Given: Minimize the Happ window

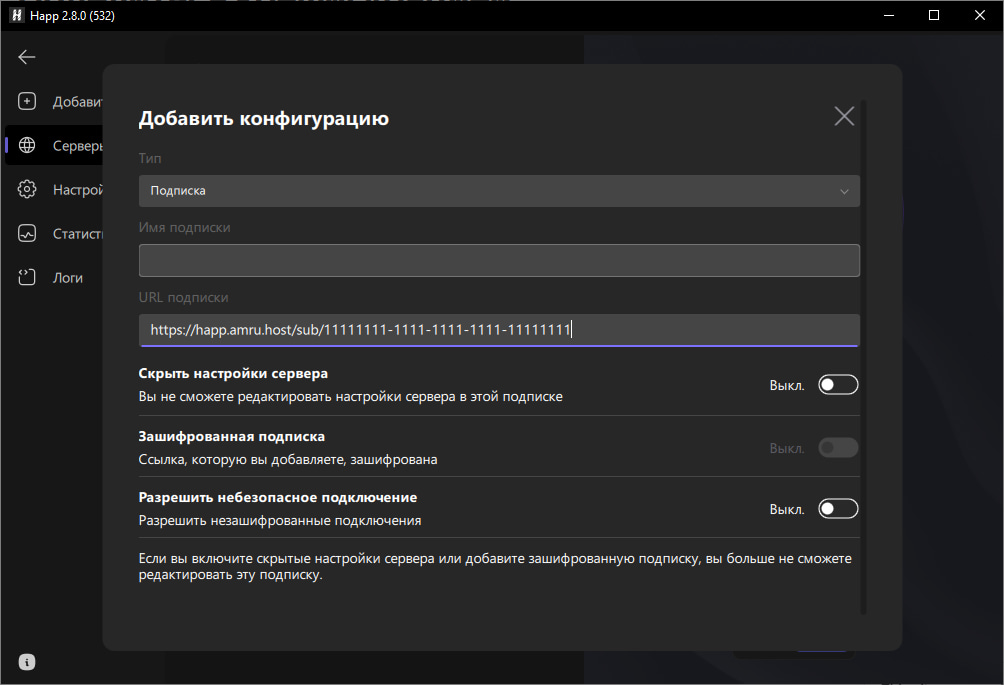Looking at the screenshot, I should [889, 15].
